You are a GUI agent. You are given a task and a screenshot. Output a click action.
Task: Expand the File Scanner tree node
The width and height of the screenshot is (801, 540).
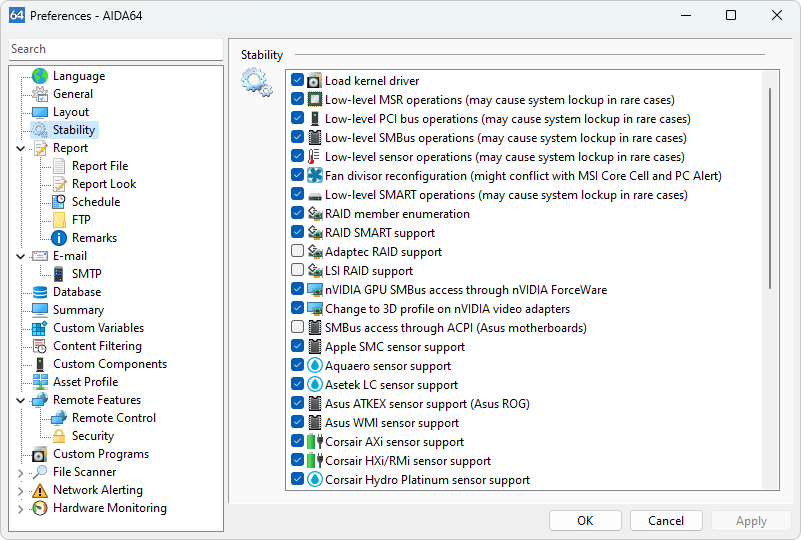pyautogui.click(x=20, y=473)
